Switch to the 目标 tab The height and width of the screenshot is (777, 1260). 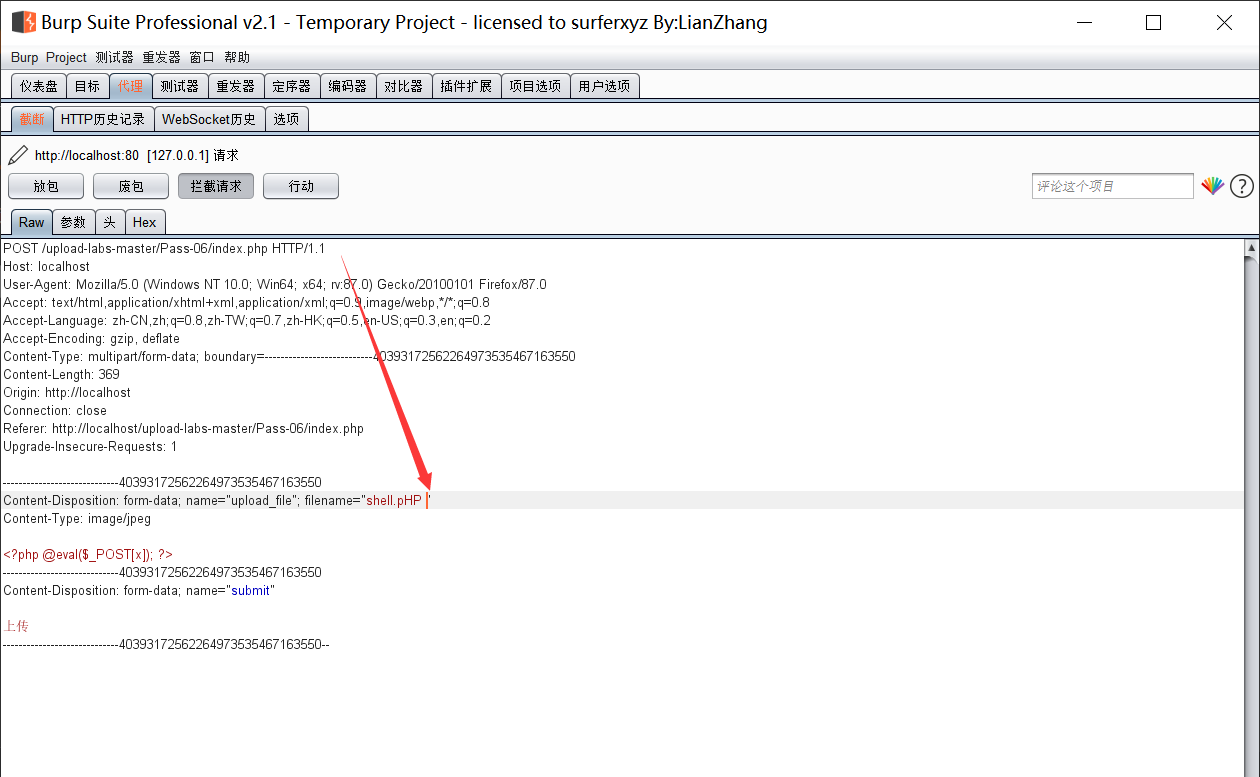(88, 86)
